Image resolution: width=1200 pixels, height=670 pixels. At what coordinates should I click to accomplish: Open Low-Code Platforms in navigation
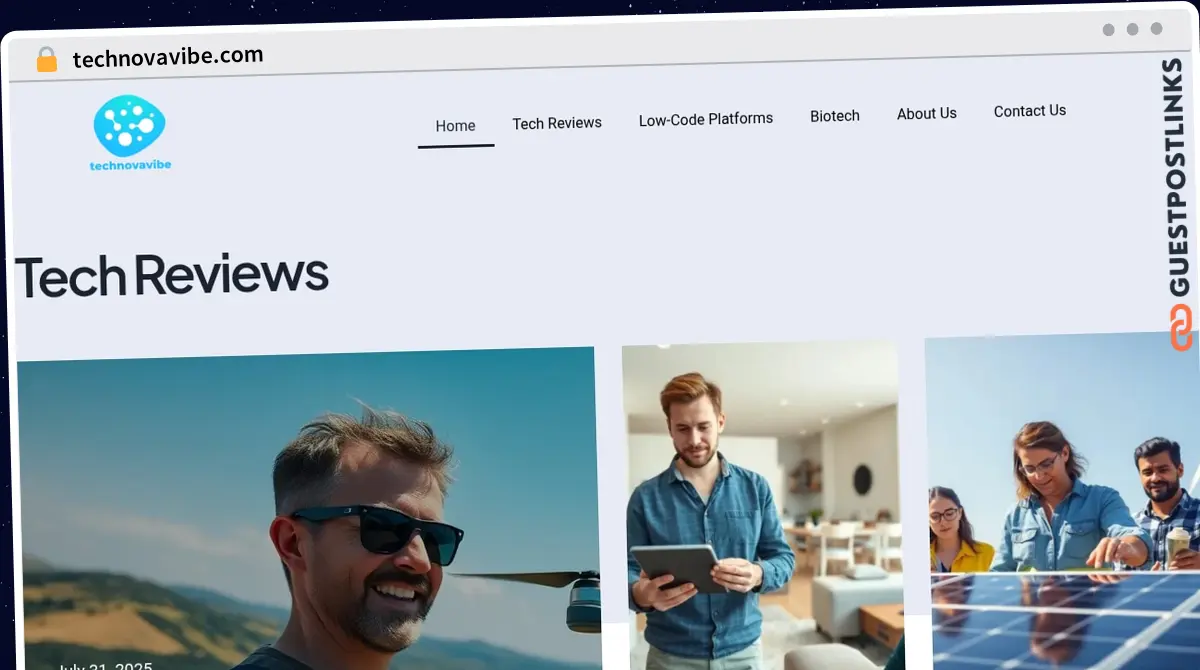click(706, 119)
